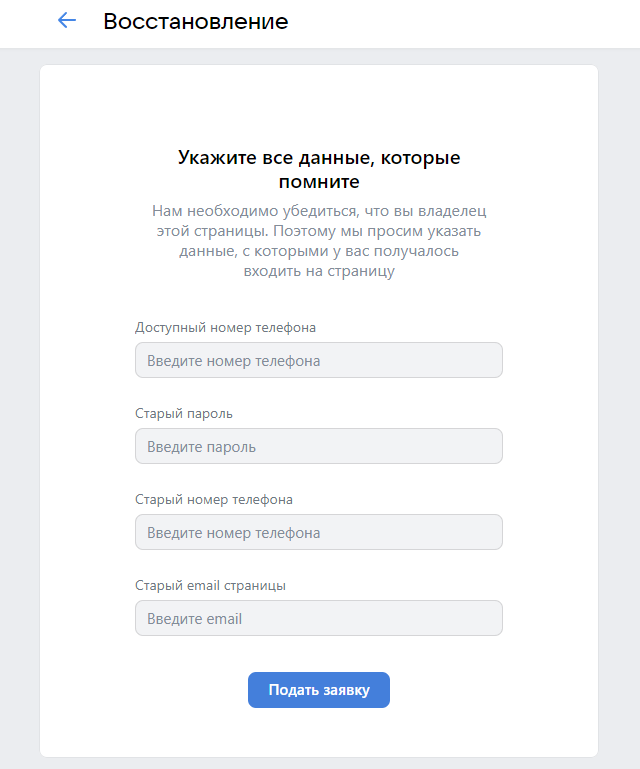Click the heading Укажите все данные, которые помните

coord(318,170)
